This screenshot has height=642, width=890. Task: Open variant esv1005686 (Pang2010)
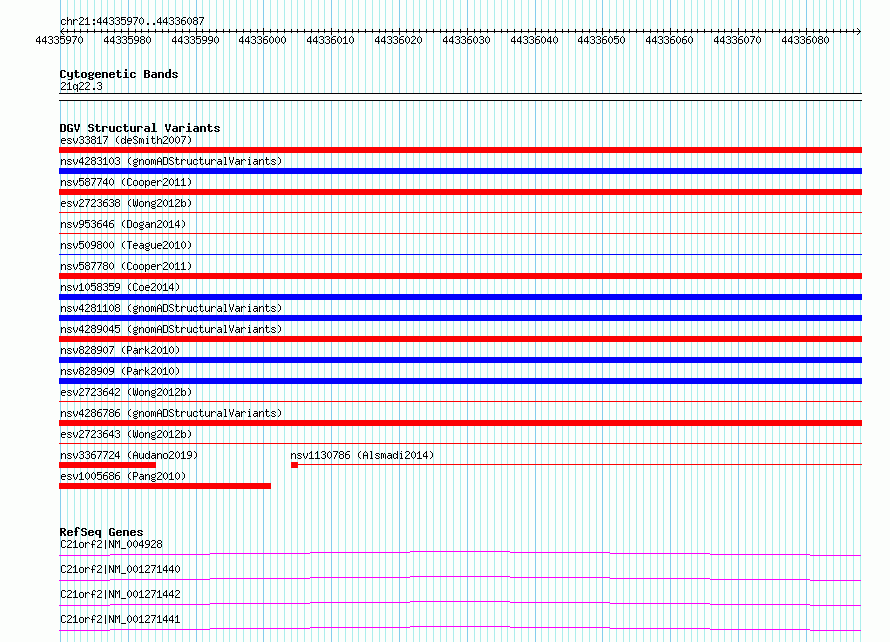(x=123, y=476)
